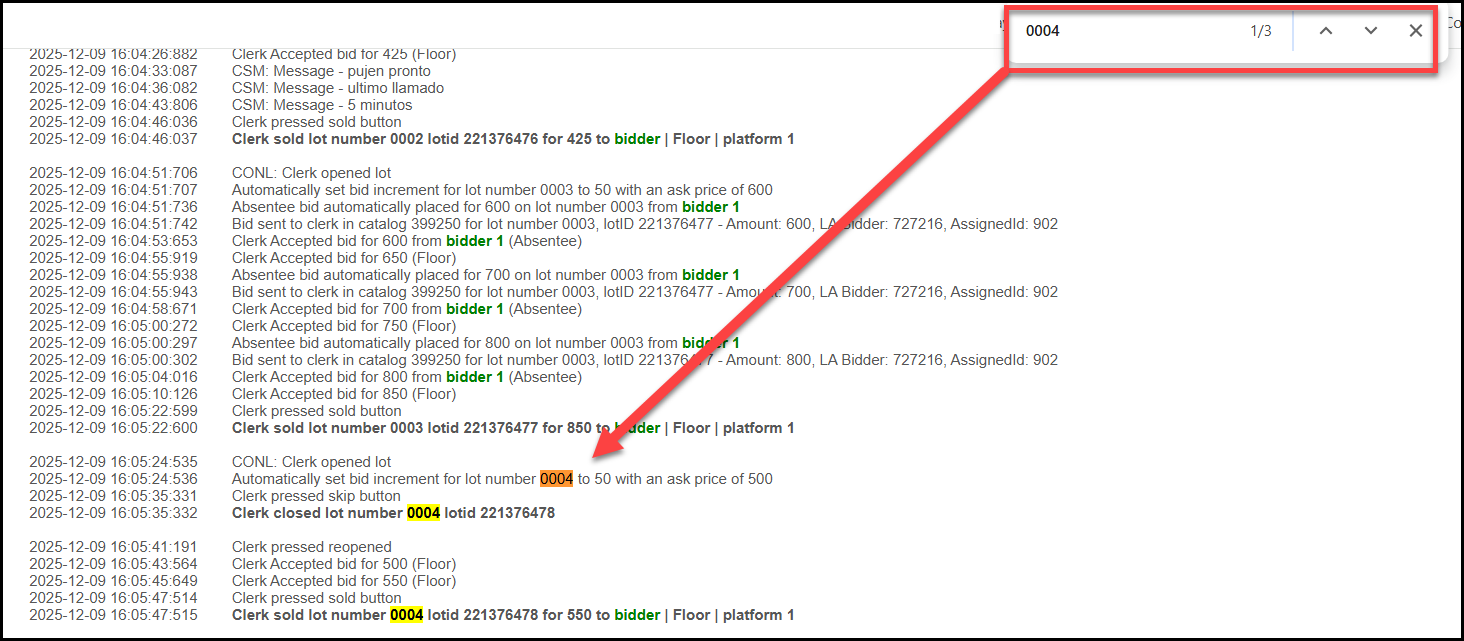This screenshot has height=641, width=1464.
Task: Click the 'Bid sent to clerk' Amount: 800 line
Action: [645, 360]
